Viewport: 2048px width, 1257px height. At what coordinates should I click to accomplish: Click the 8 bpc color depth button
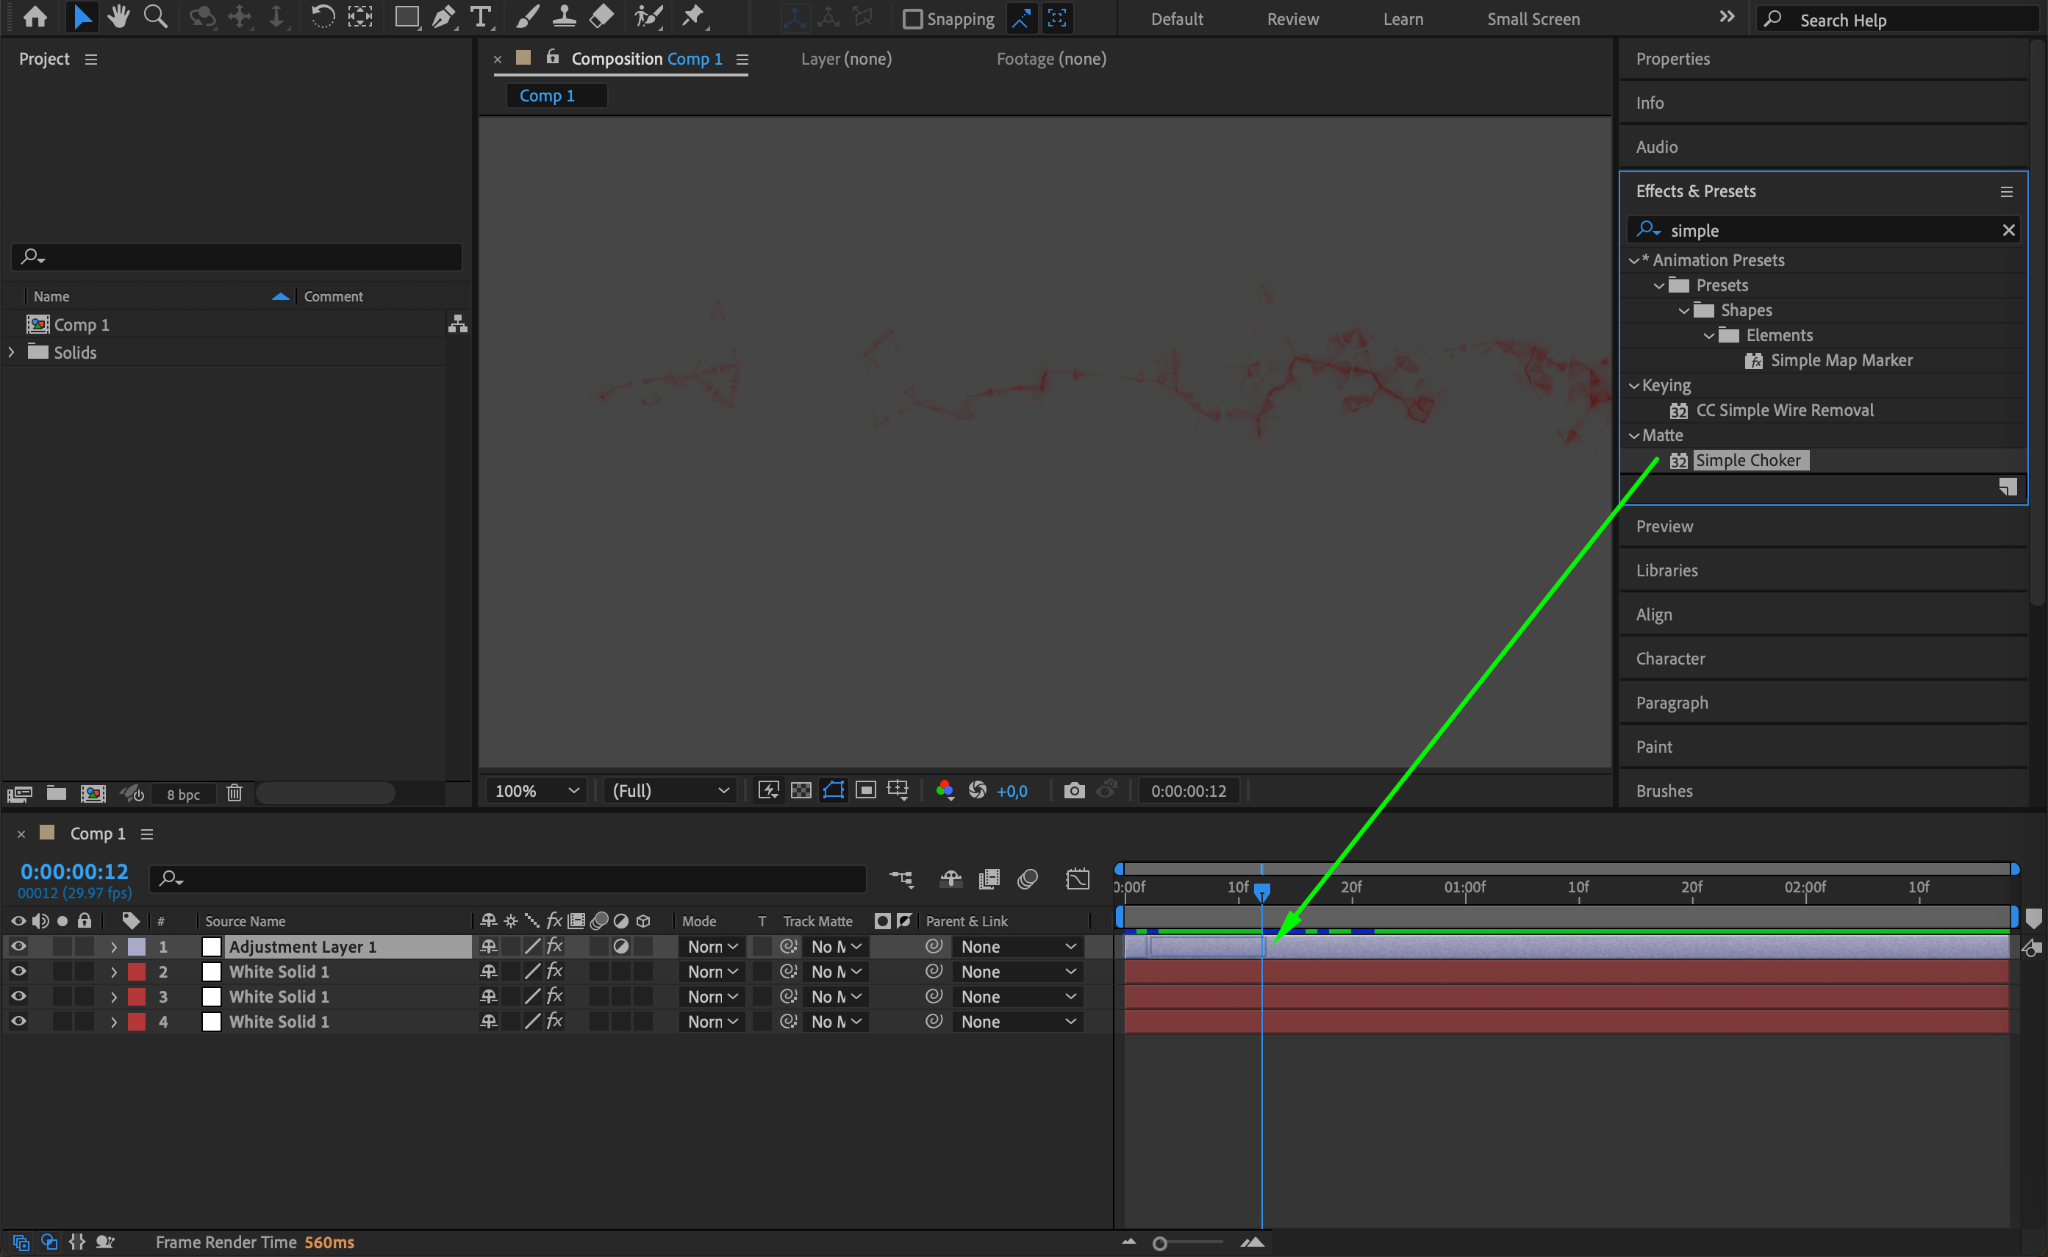(x=183, y=794)
